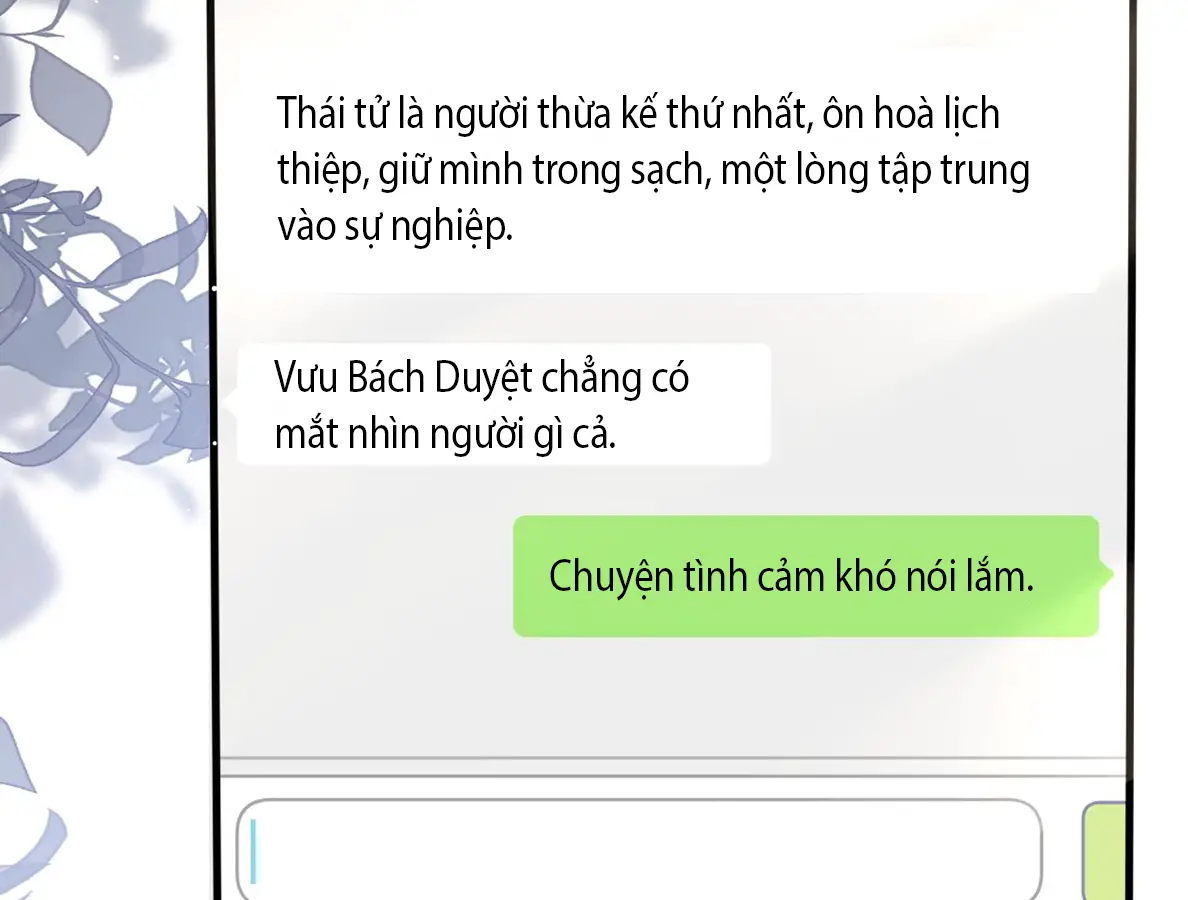Click the divider line above the input bar
The width and height of the screenshot is (1188, 900).
[x=673, y=758]
